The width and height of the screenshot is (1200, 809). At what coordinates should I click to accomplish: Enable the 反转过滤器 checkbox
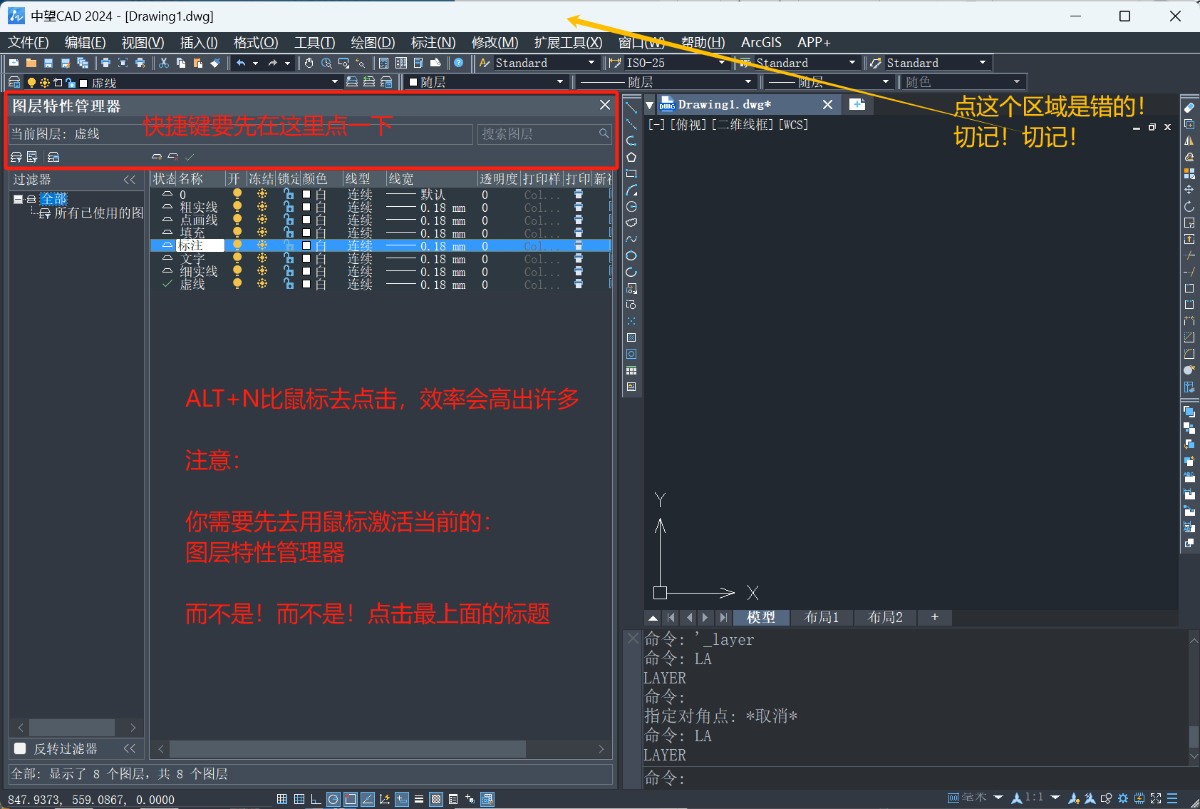20,748
